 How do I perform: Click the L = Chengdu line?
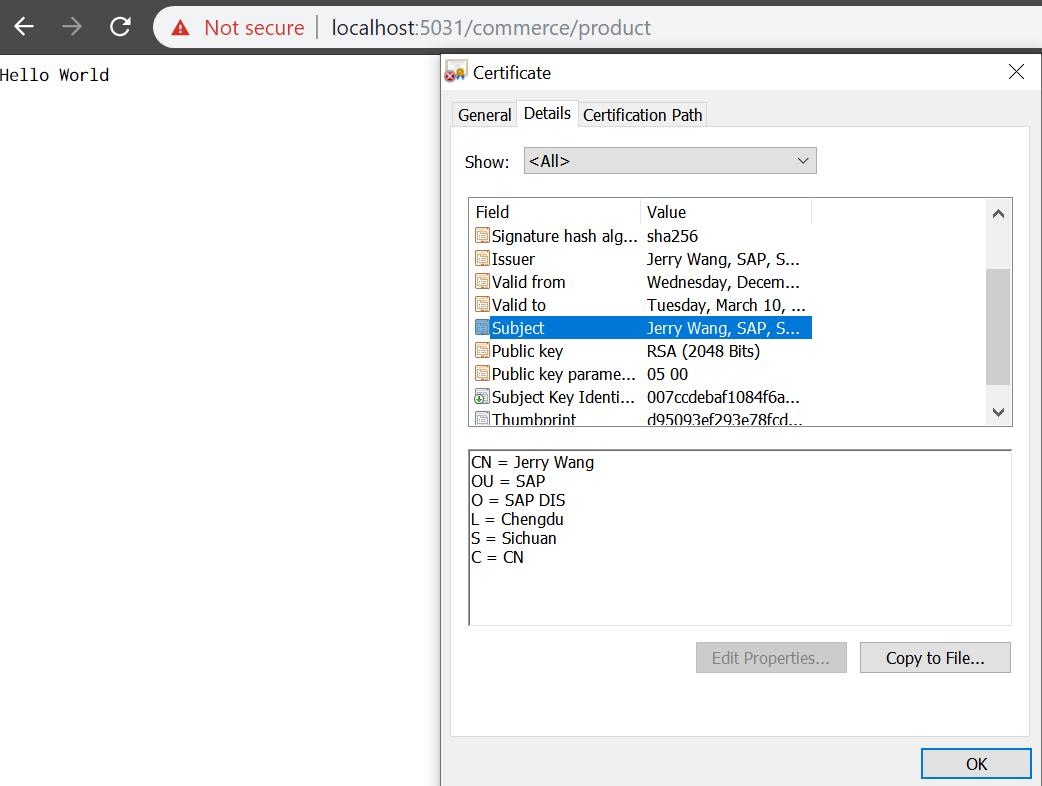pyautogui.click(x=517, y=519)
